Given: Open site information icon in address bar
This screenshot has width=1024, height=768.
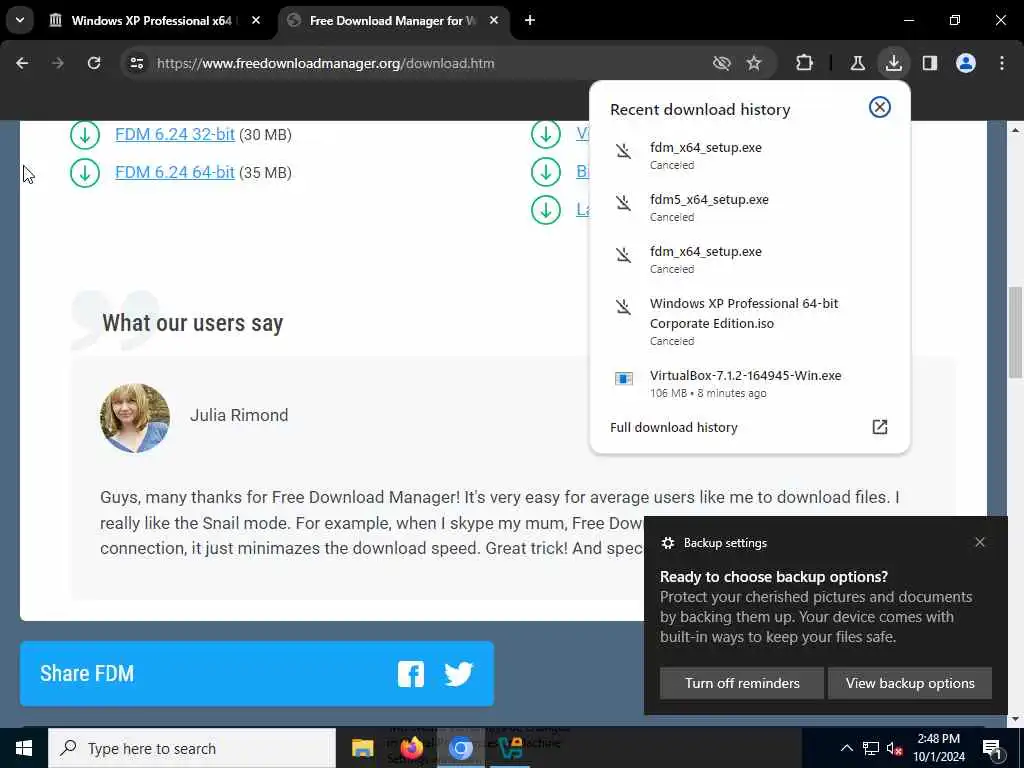Looking at the screenshot, I should tap(136, 63).
